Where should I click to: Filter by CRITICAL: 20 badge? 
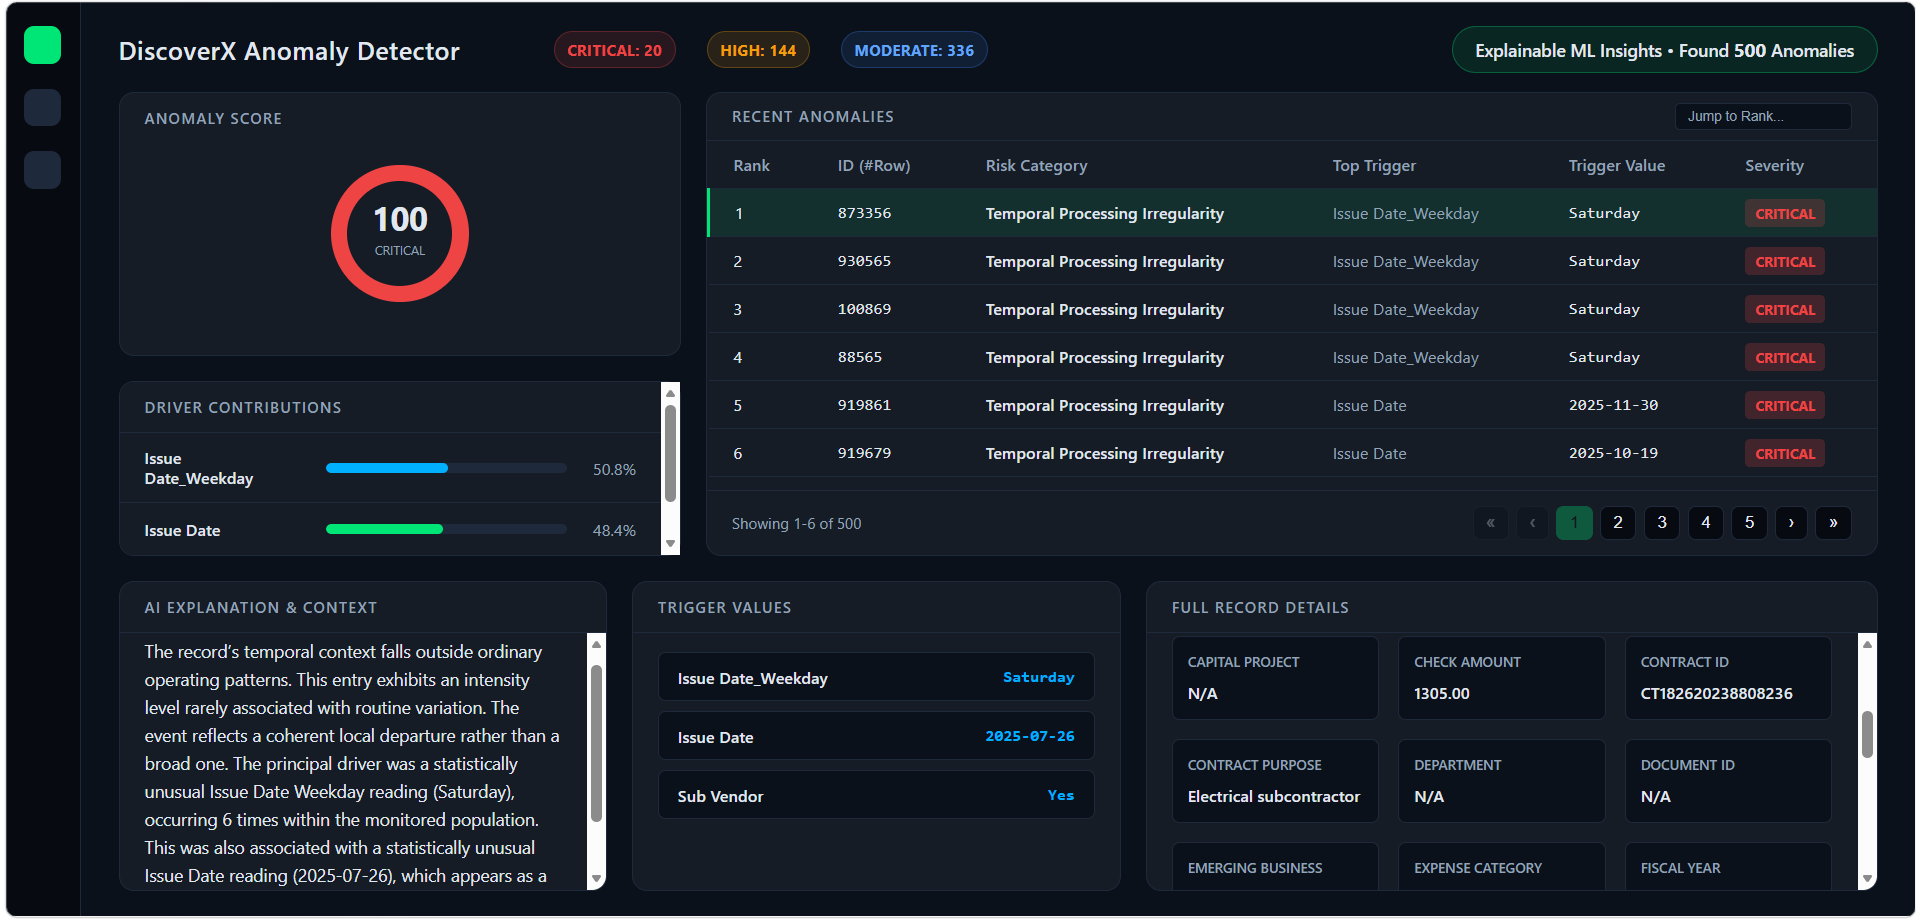(615, 50)
